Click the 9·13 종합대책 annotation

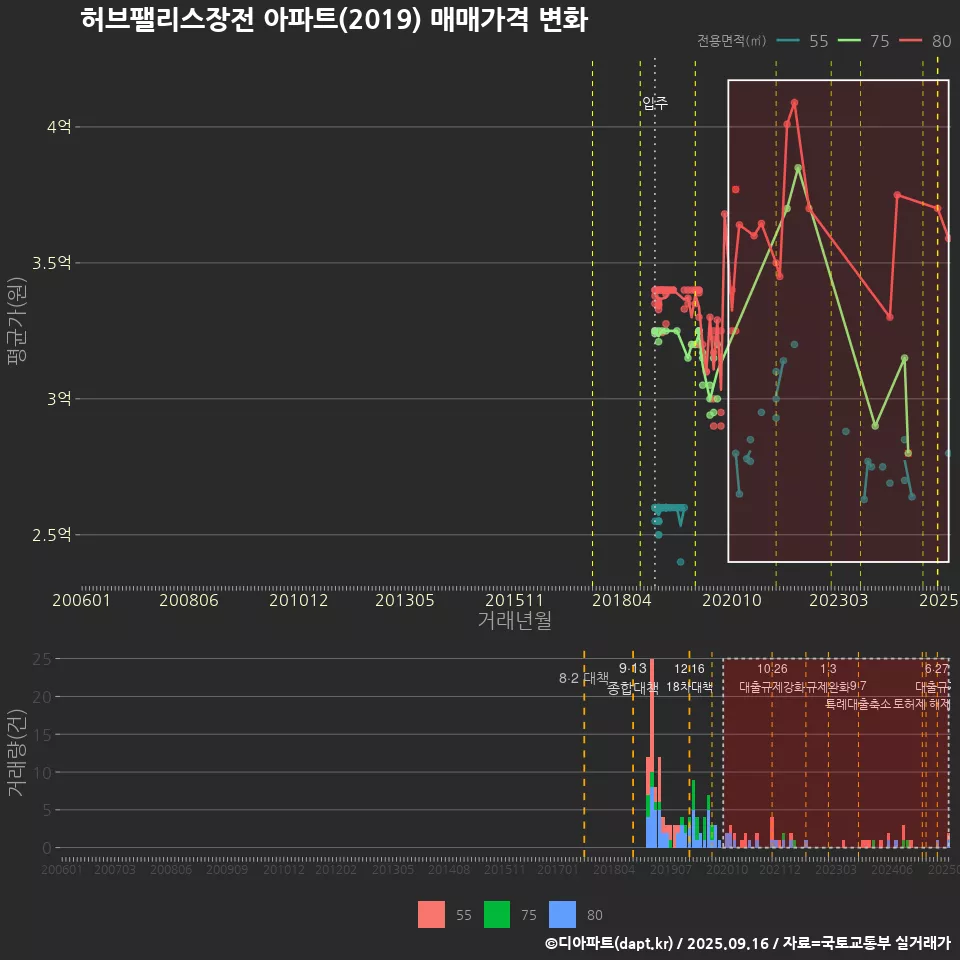coord(633,678)
